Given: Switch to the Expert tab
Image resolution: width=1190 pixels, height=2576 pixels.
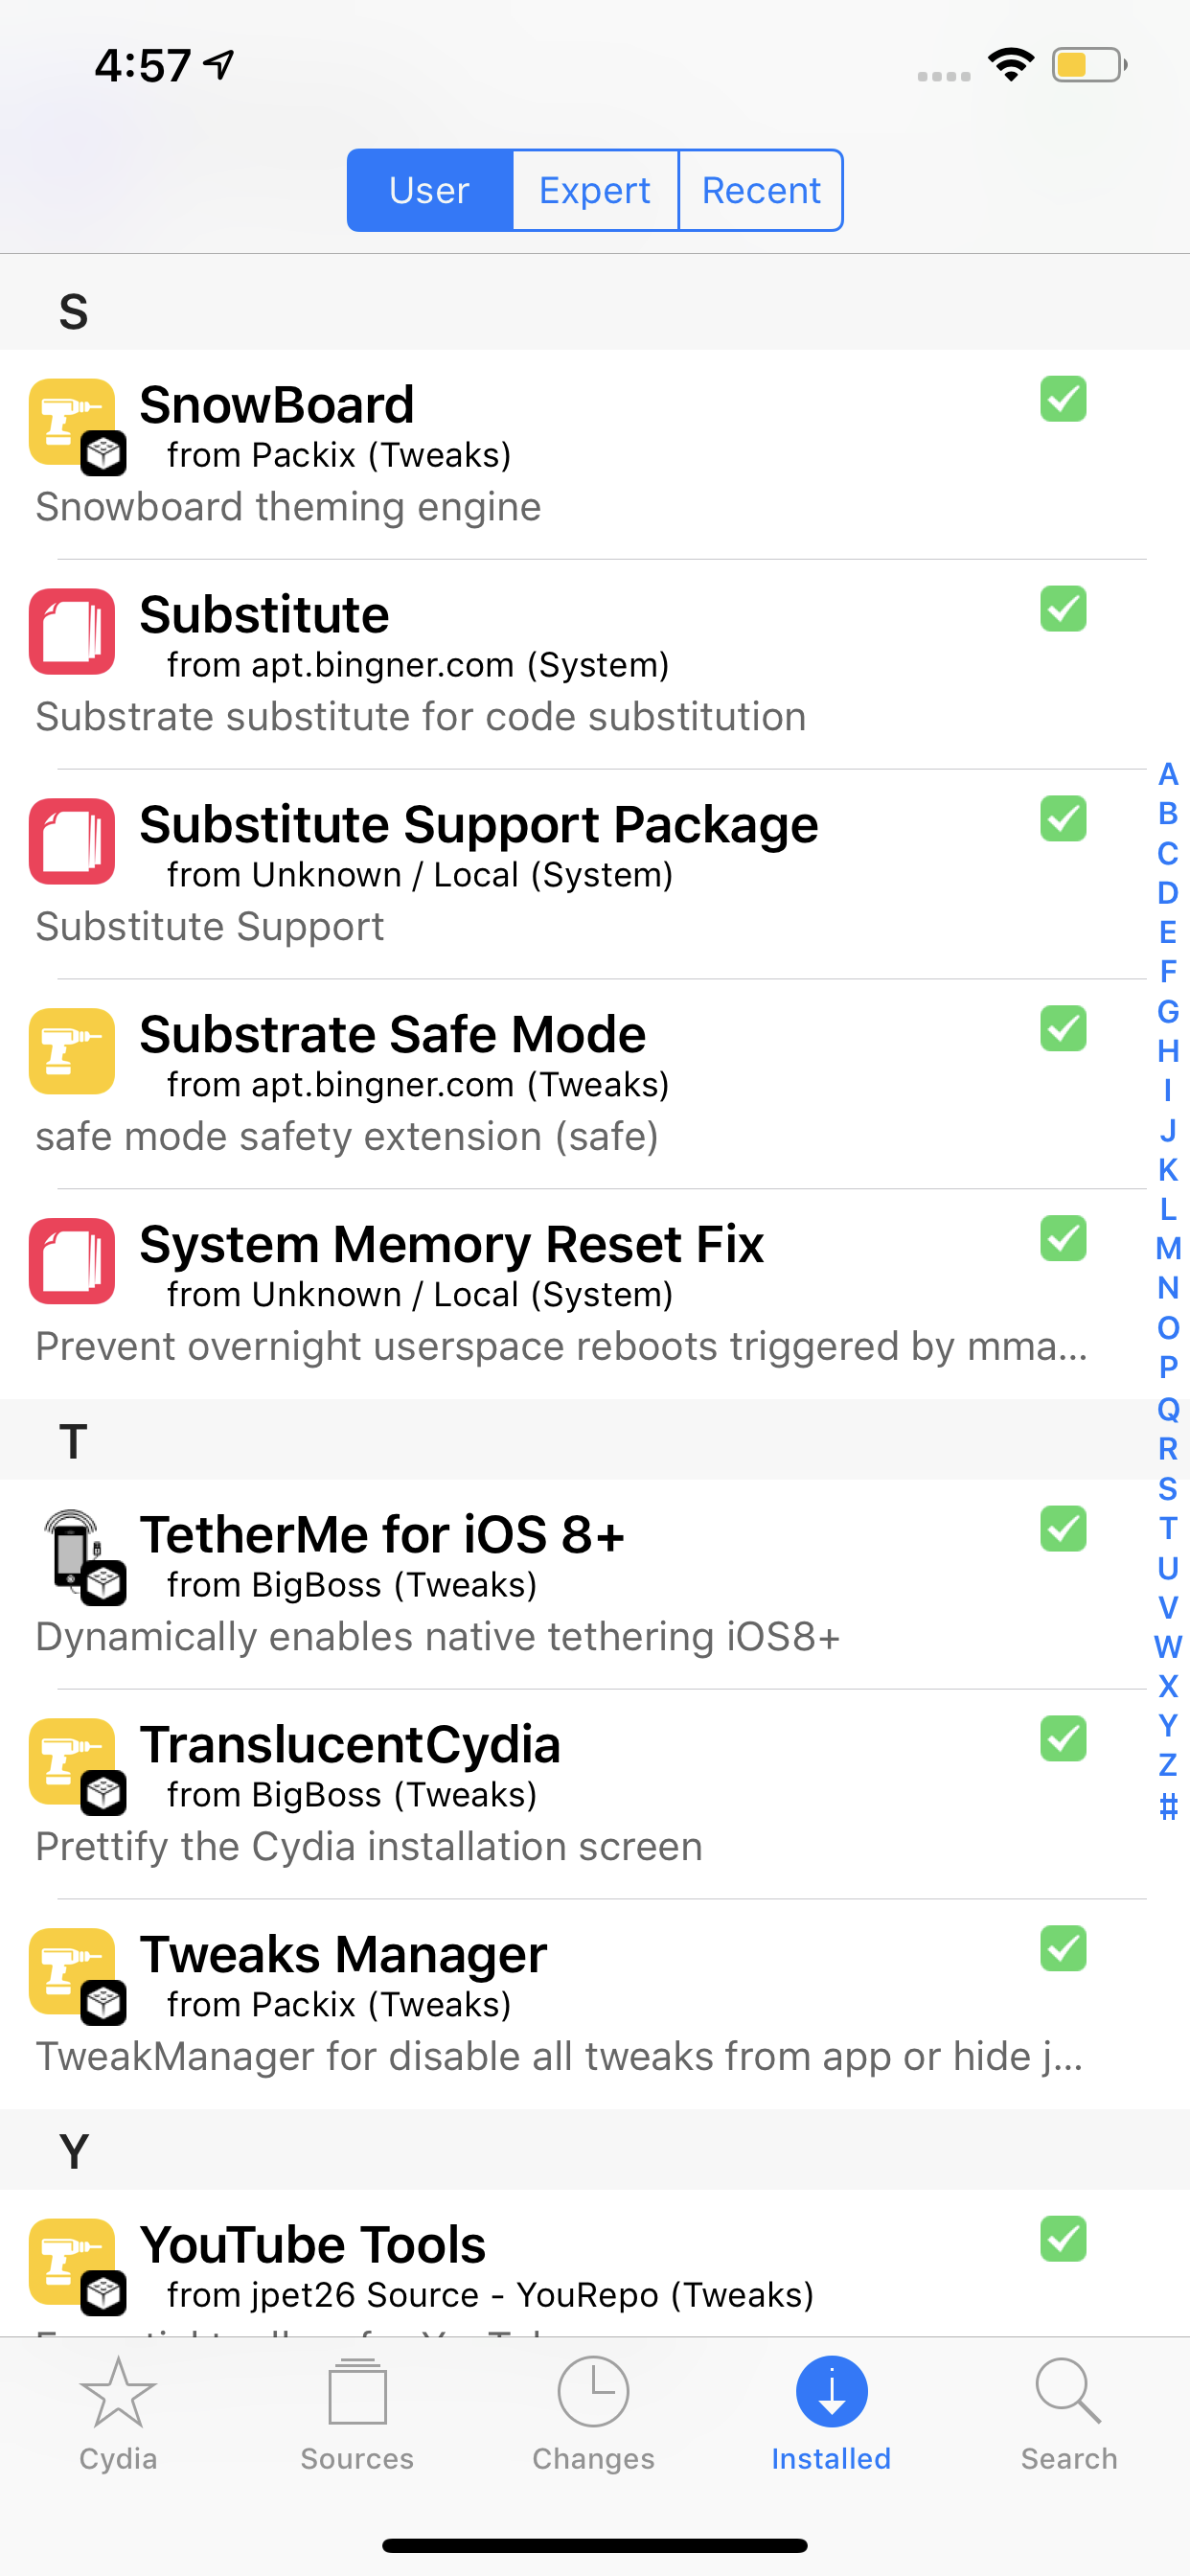Looking at the screenshot, I should coord(594,189).
